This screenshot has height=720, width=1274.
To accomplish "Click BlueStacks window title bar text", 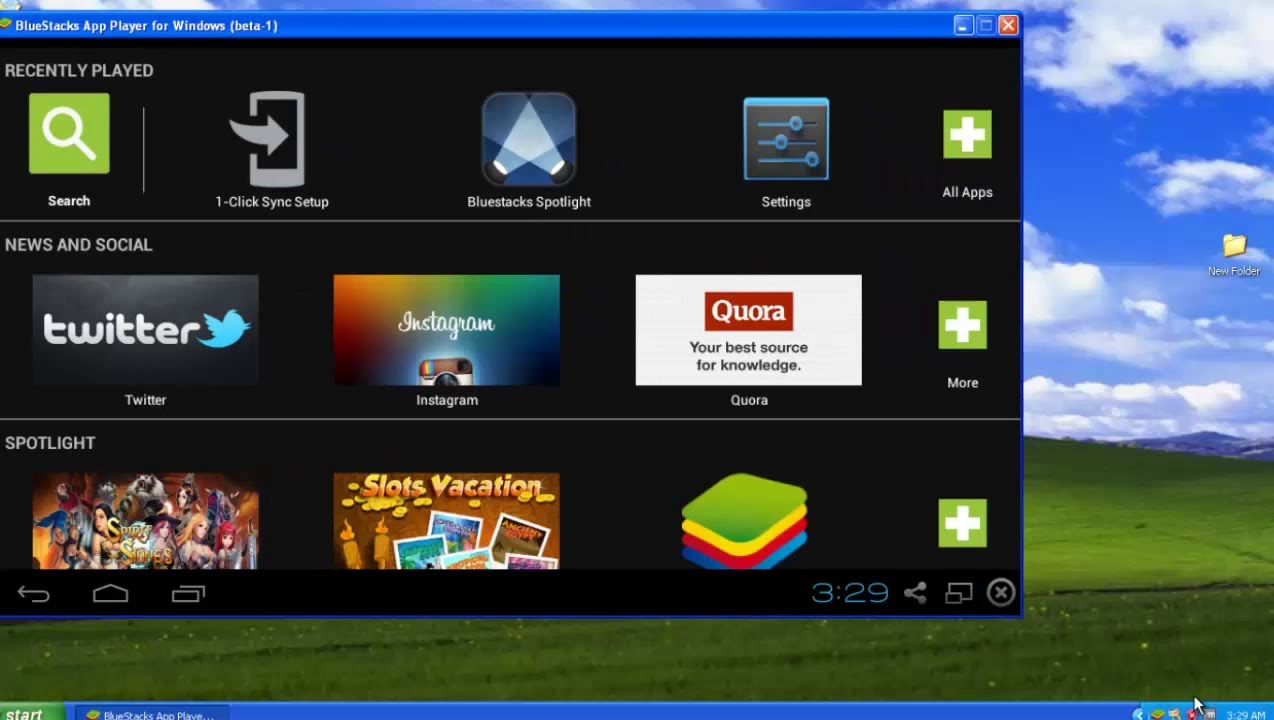I will [x=146, y=25].
